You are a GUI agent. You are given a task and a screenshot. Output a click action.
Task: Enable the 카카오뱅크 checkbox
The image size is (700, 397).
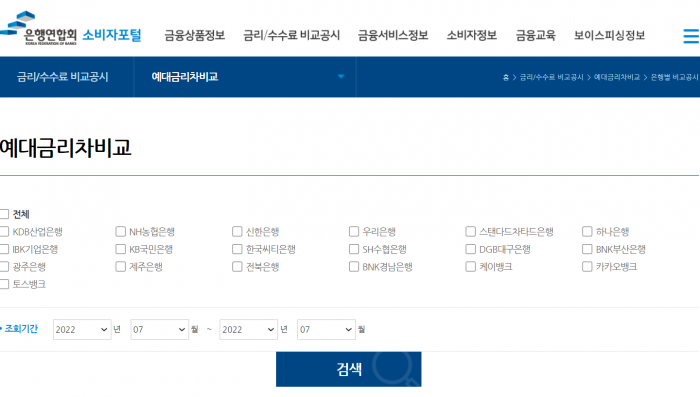tap(587, 267)
